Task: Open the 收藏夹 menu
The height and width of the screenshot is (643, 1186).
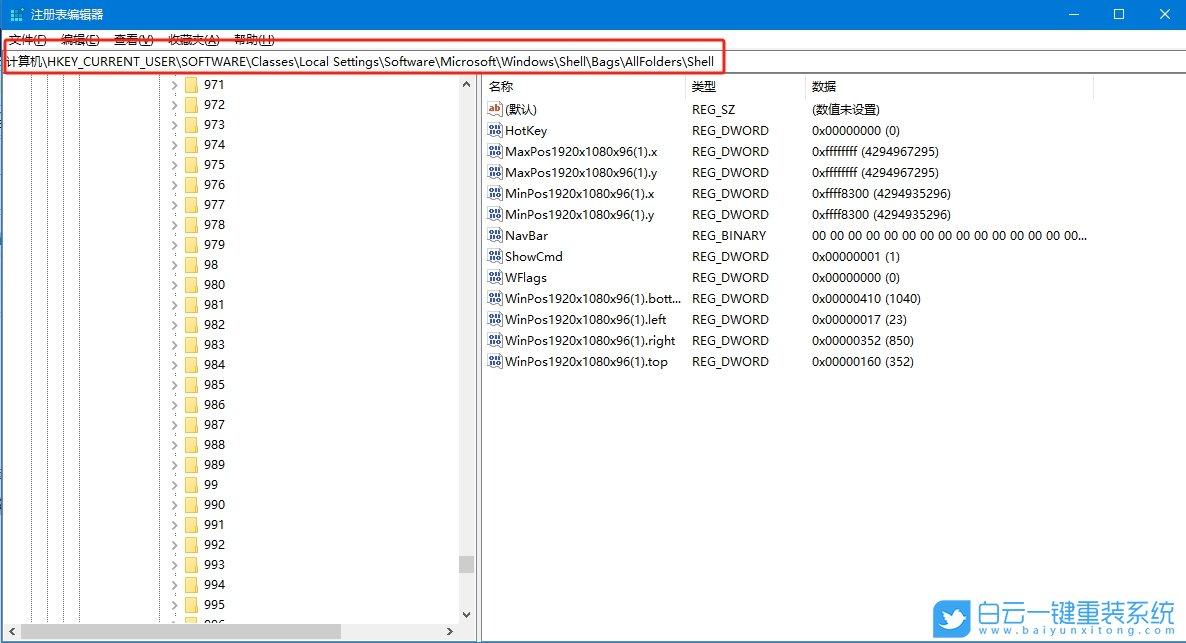Action: 193,39
